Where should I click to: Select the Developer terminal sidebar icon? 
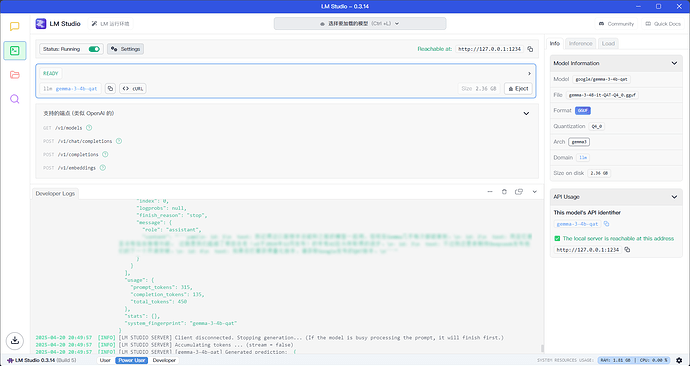coord(15,51)
